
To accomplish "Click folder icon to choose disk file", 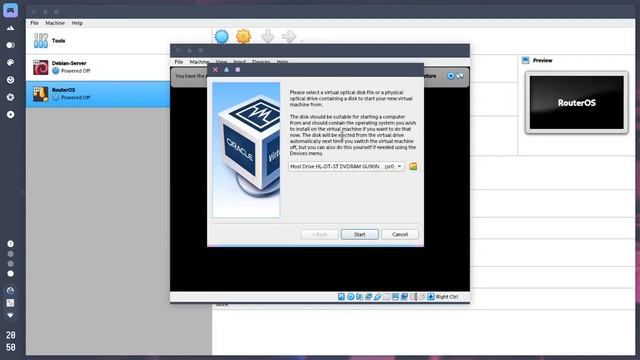I will 413,167.
